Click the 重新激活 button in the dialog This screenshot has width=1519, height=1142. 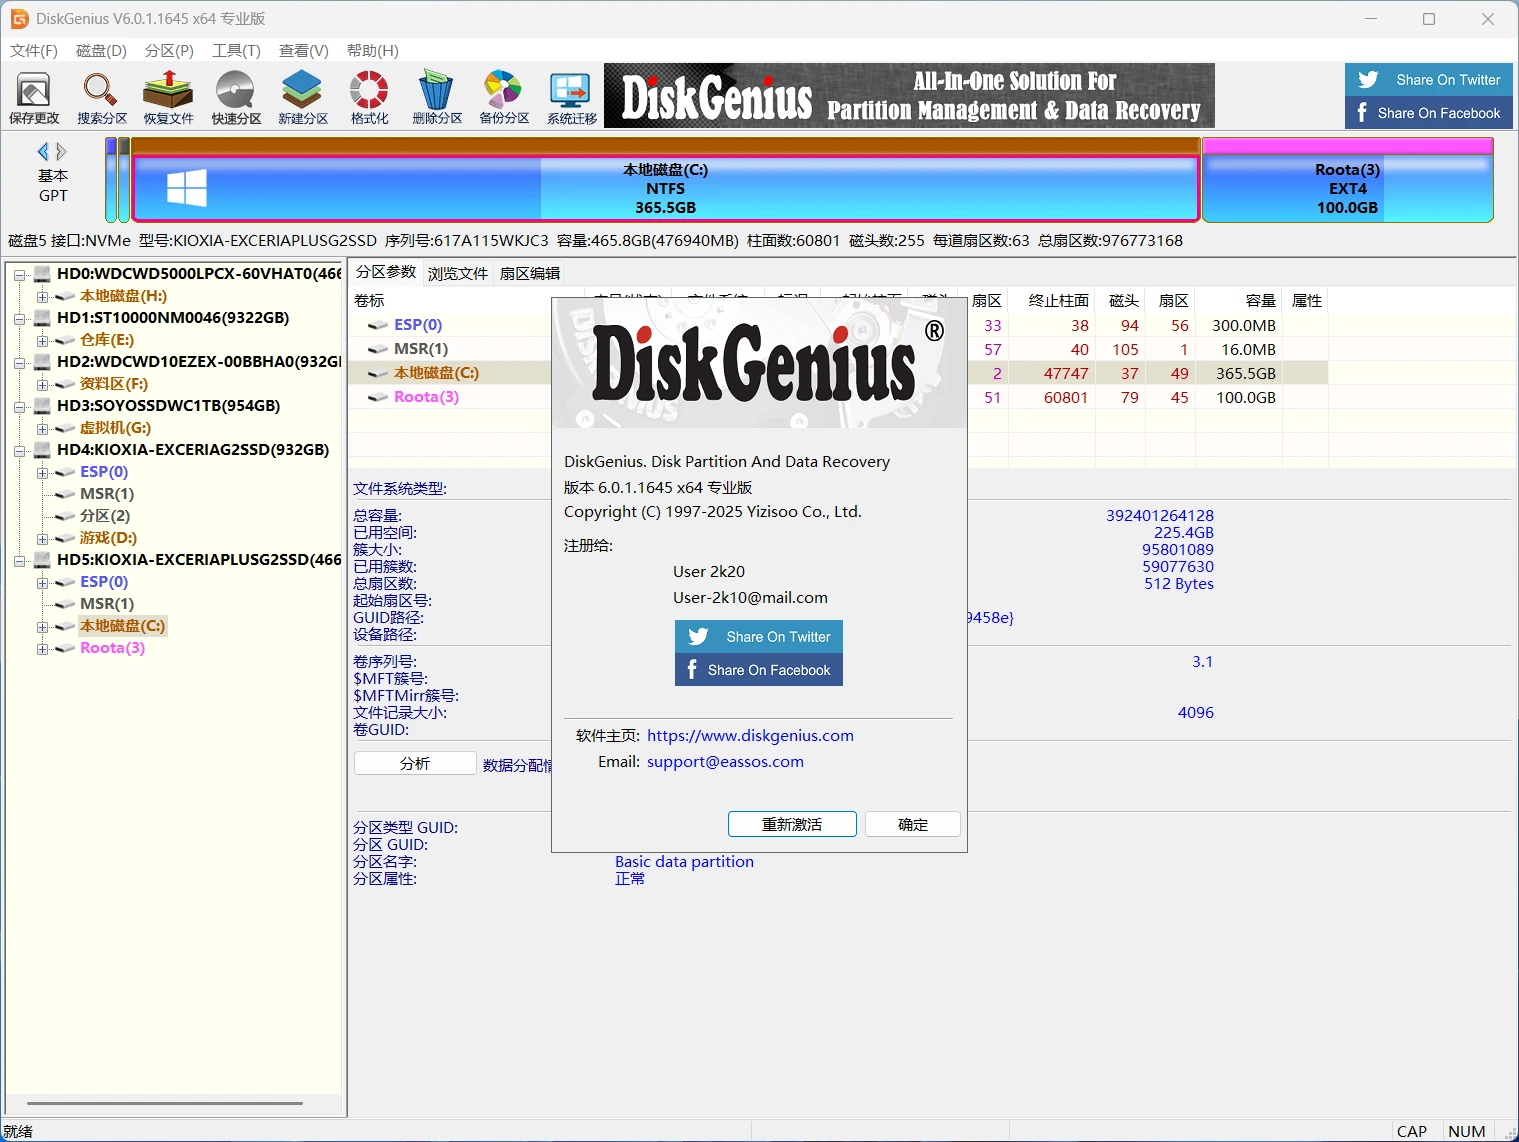pyautogui.click(x=792, y=824)
